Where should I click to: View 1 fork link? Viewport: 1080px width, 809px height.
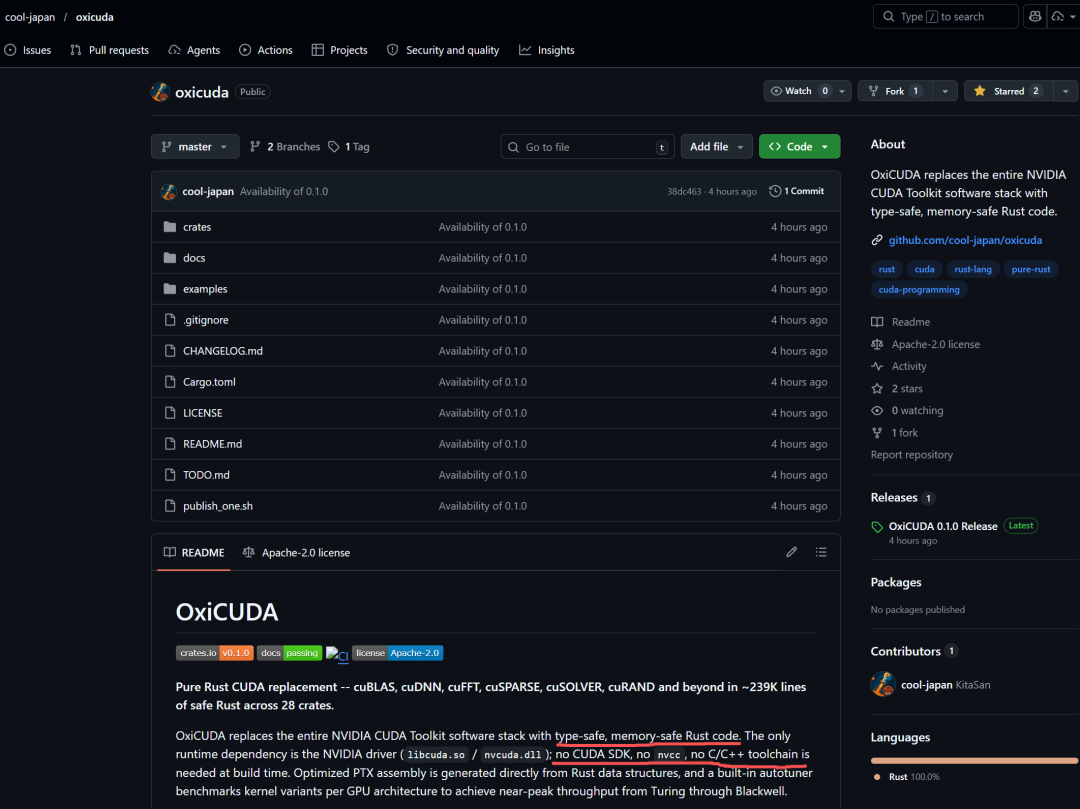pos(895,433)
